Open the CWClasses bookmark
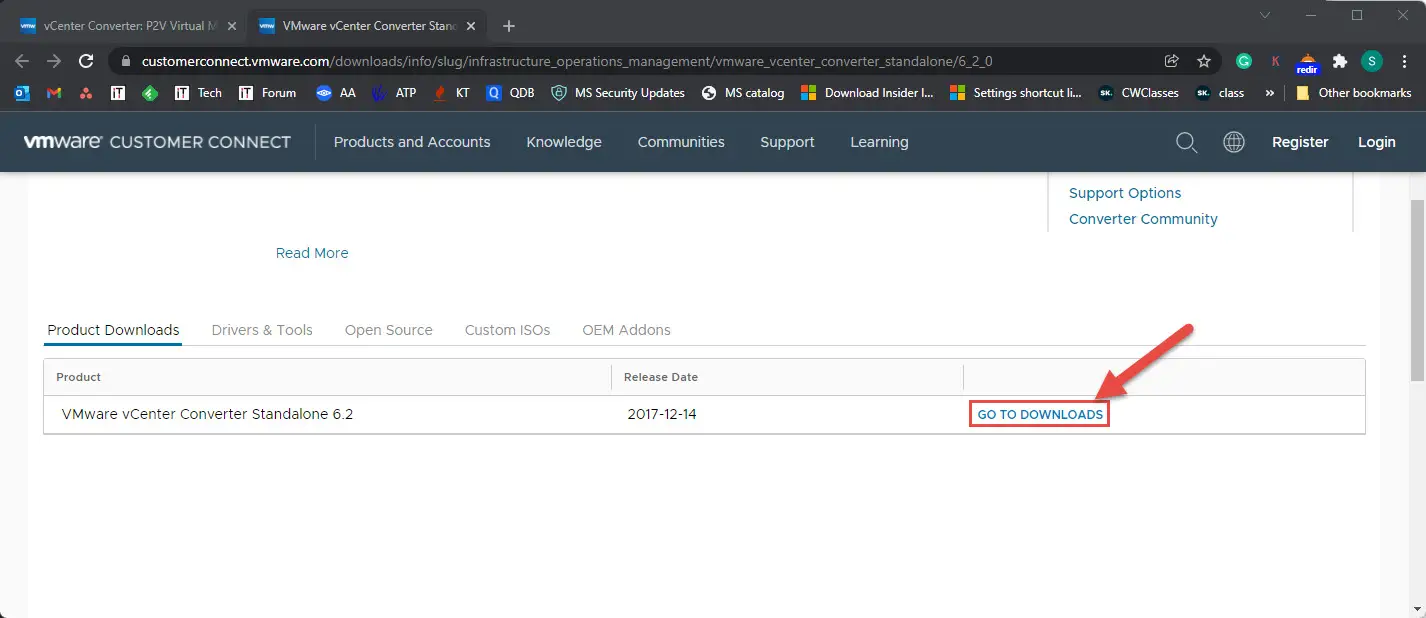Viewport: 1426px width, 618px height. [x=1138, y=93]
